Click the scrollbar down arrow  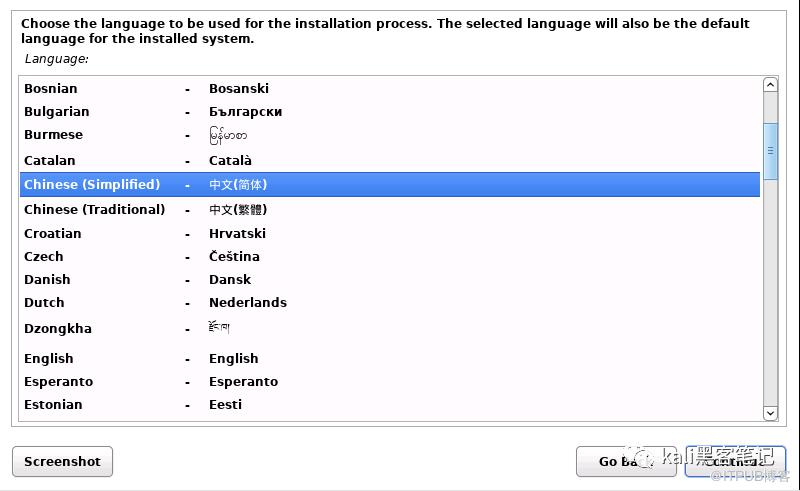[x=770, y=413]
